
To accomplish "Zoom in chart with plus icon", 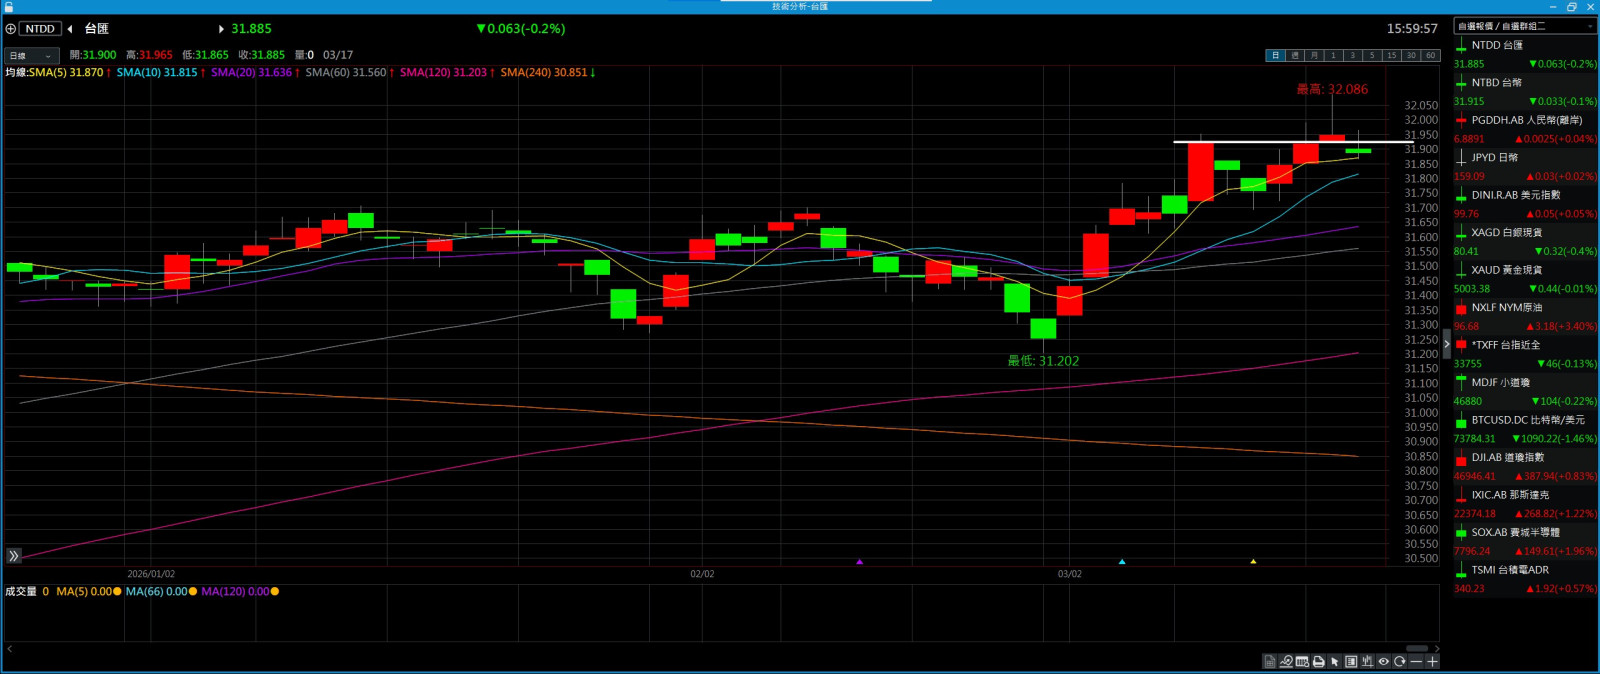I will (x=1432, y=662).
